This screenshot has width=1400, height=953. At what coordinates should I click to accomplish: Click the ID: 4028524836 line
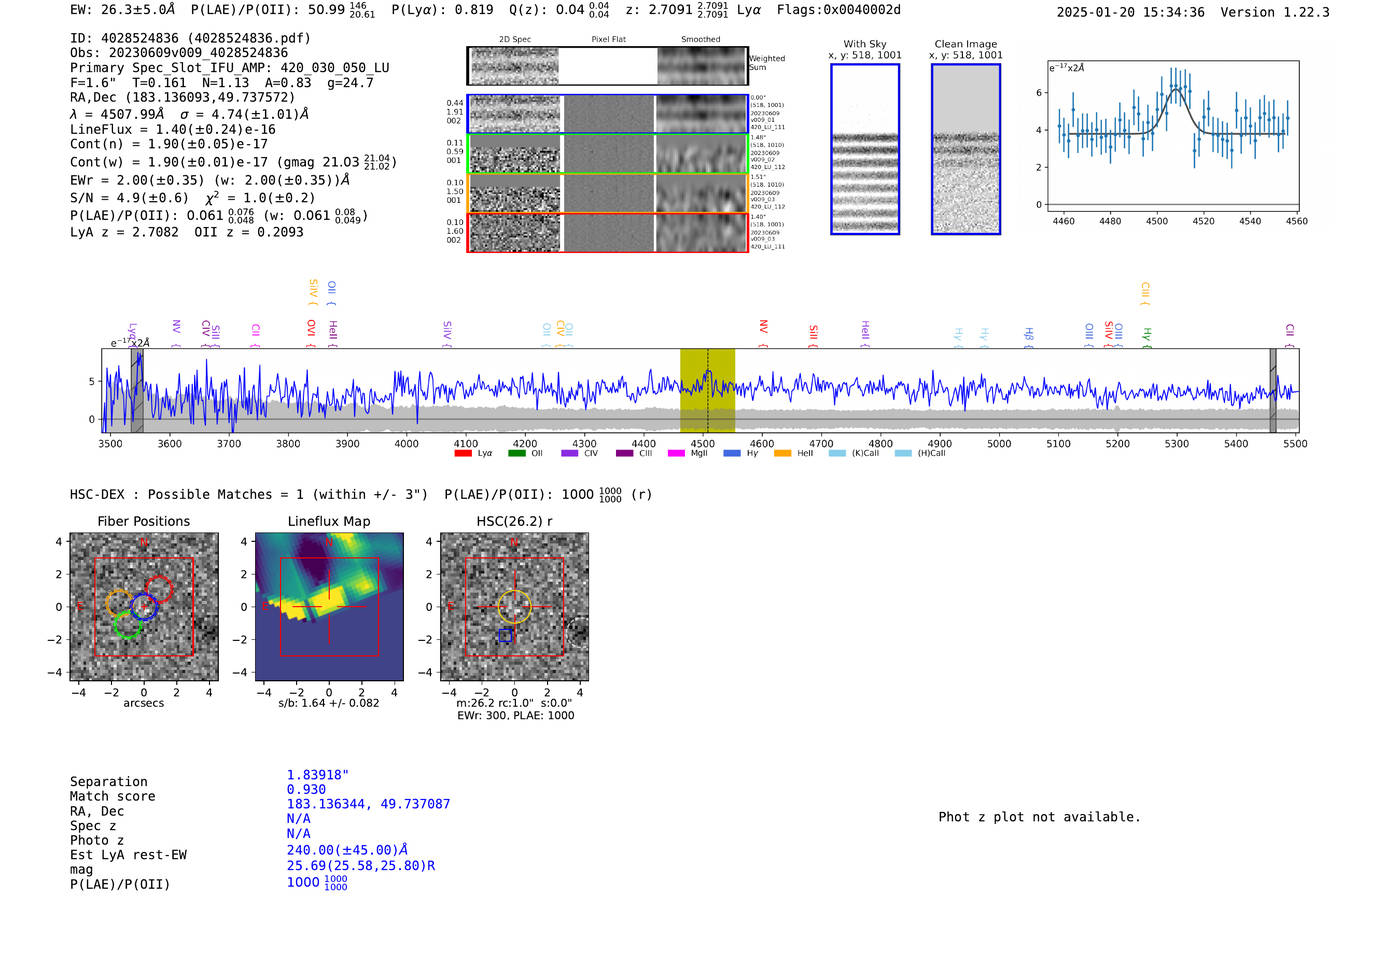(x=190, y=38)
